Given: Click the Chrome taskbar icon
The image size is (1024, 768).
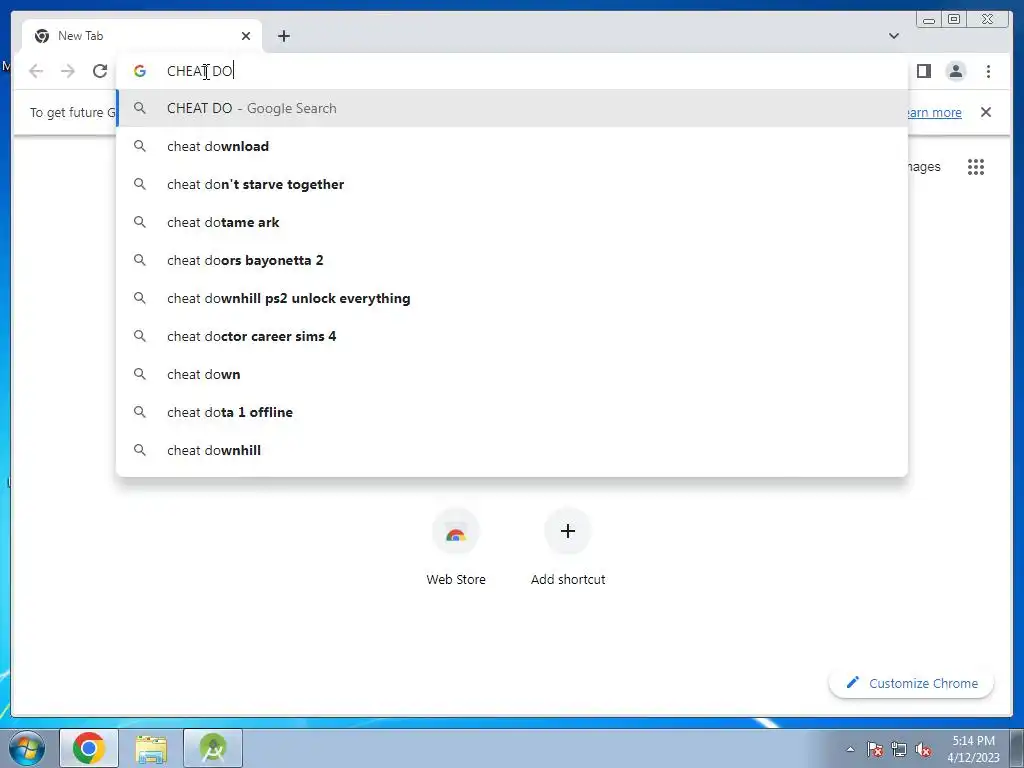Looking at the screenshot, I should click(89, 748).
